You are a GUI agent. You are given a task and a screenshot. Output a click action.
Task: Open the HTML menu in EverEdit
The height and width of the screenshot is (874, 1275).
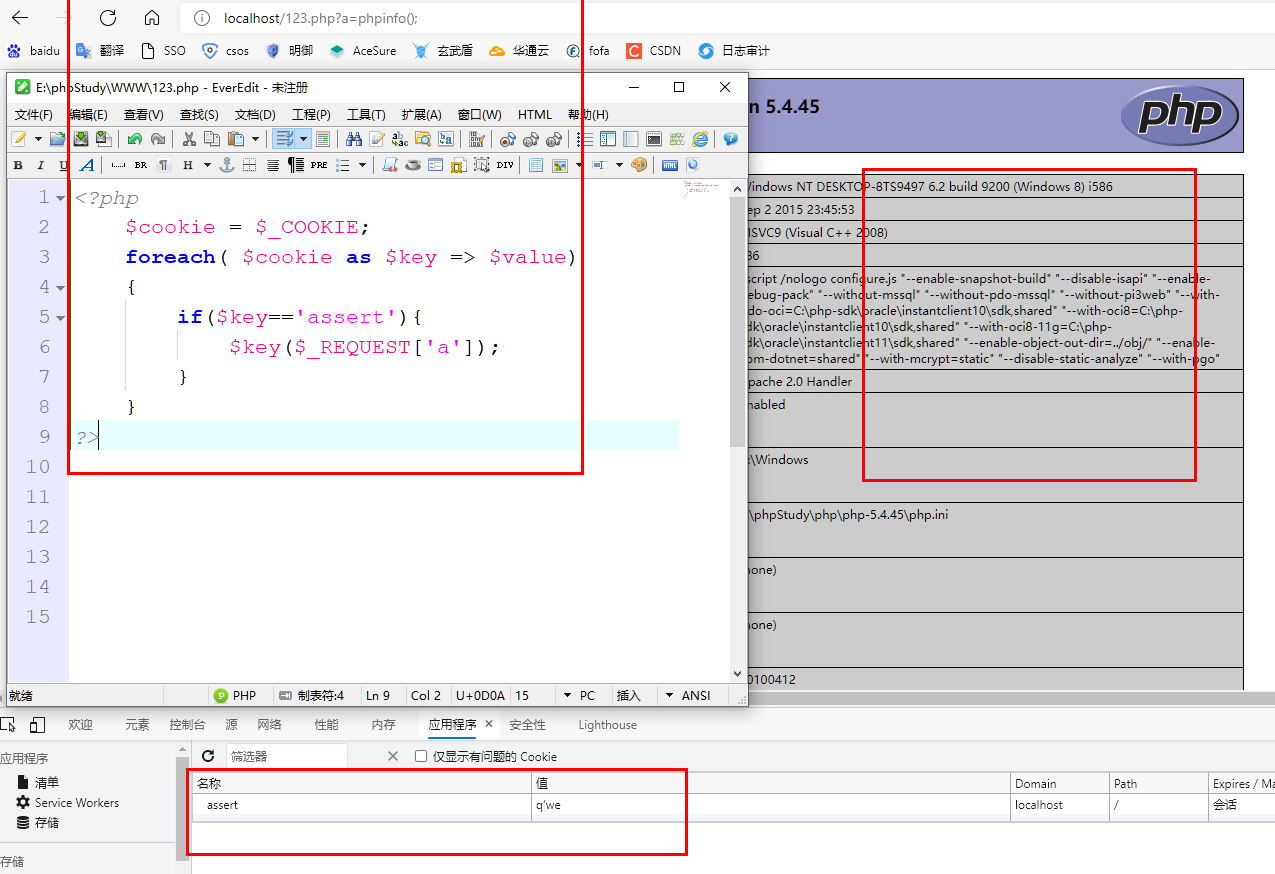tap(535, 114)
